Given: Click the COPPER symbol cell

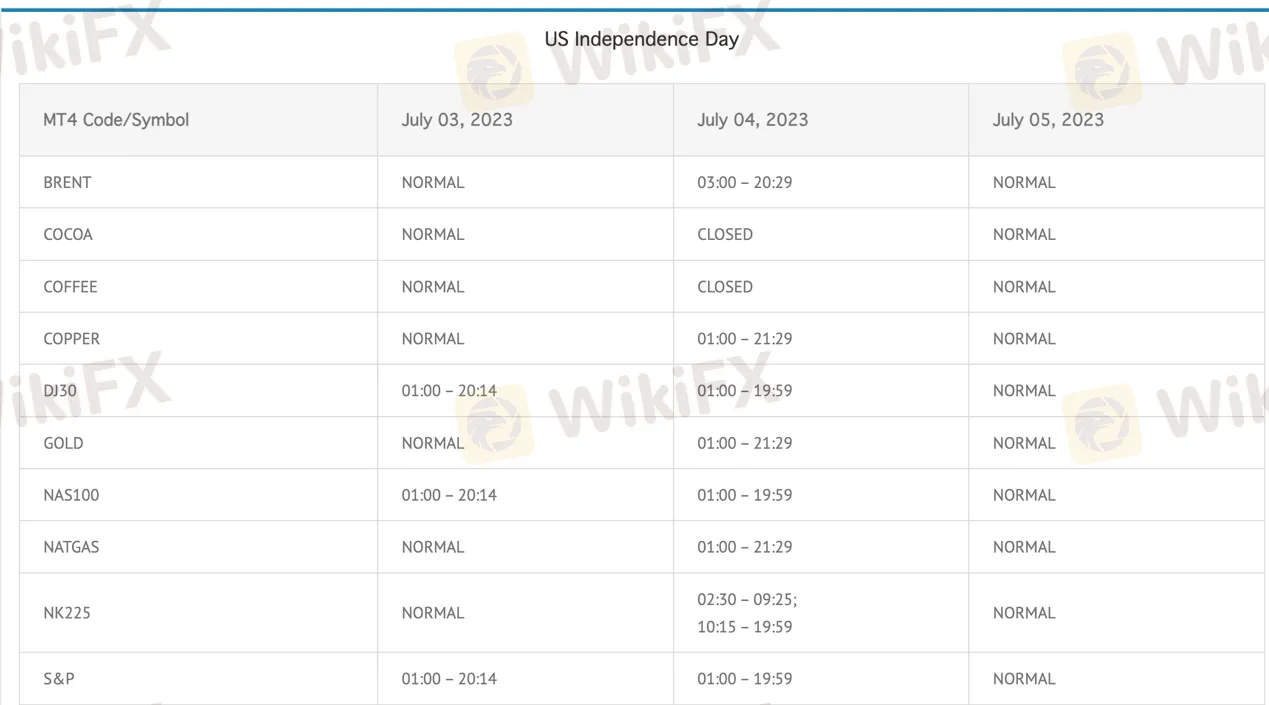Looking at the screenshot, I should (71, 339).
